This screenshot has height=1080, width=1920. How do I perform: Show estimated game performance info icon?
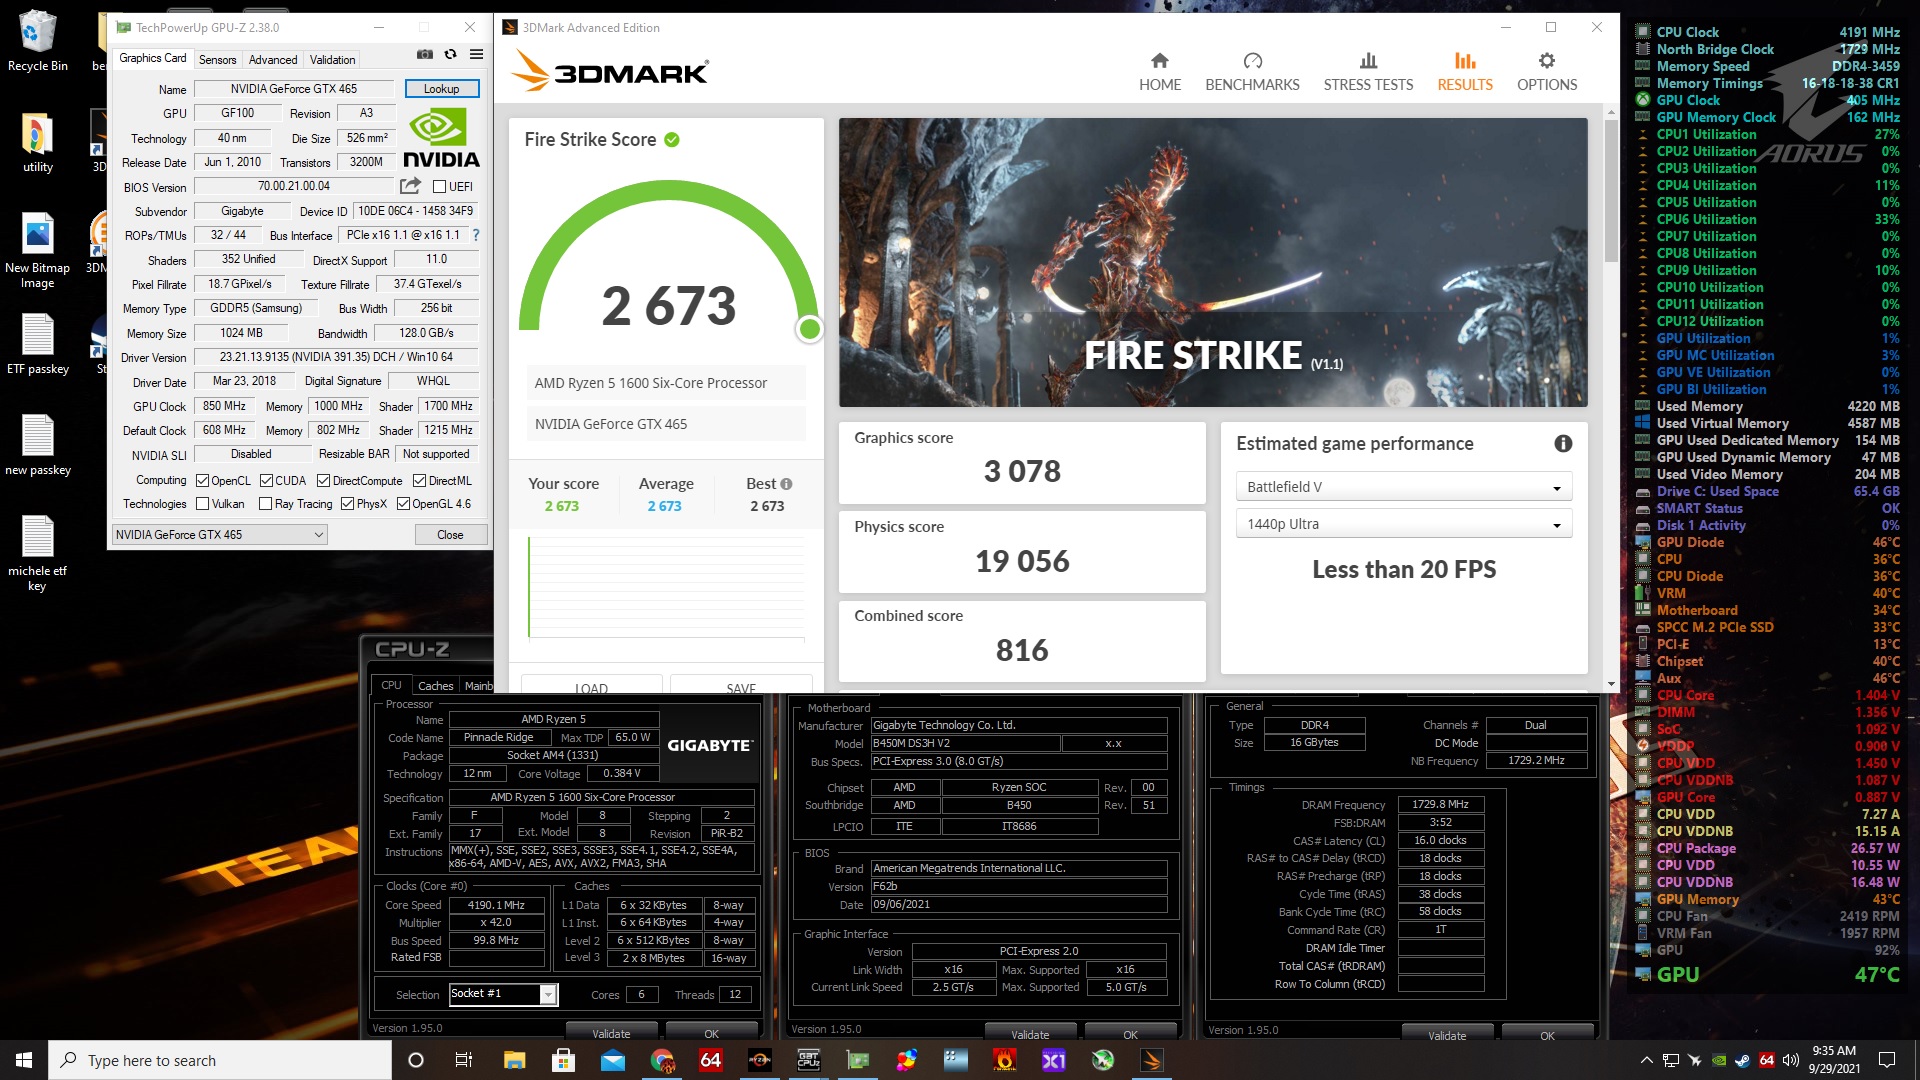tap(1563, 443)
